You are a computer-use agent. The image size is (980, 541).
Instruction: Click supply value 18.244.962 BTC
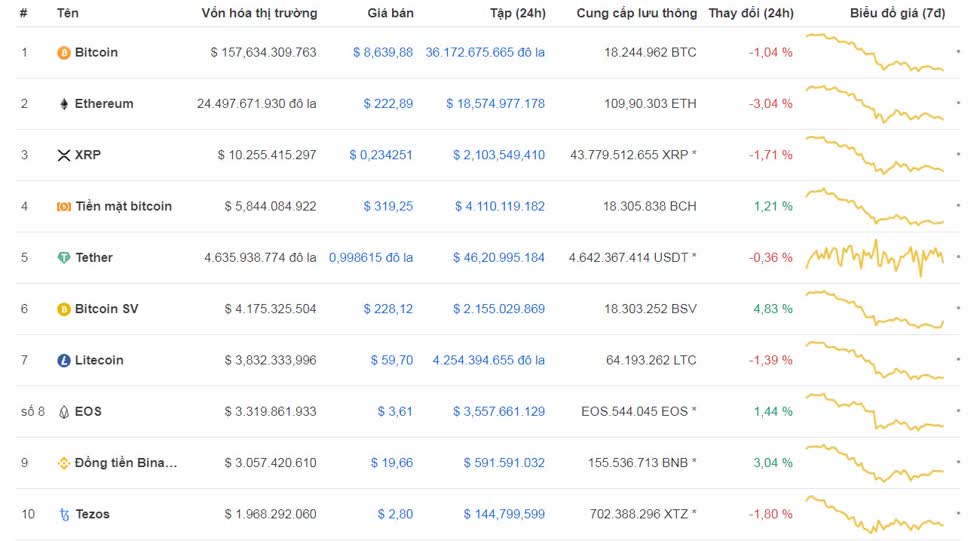pos(650,52)
